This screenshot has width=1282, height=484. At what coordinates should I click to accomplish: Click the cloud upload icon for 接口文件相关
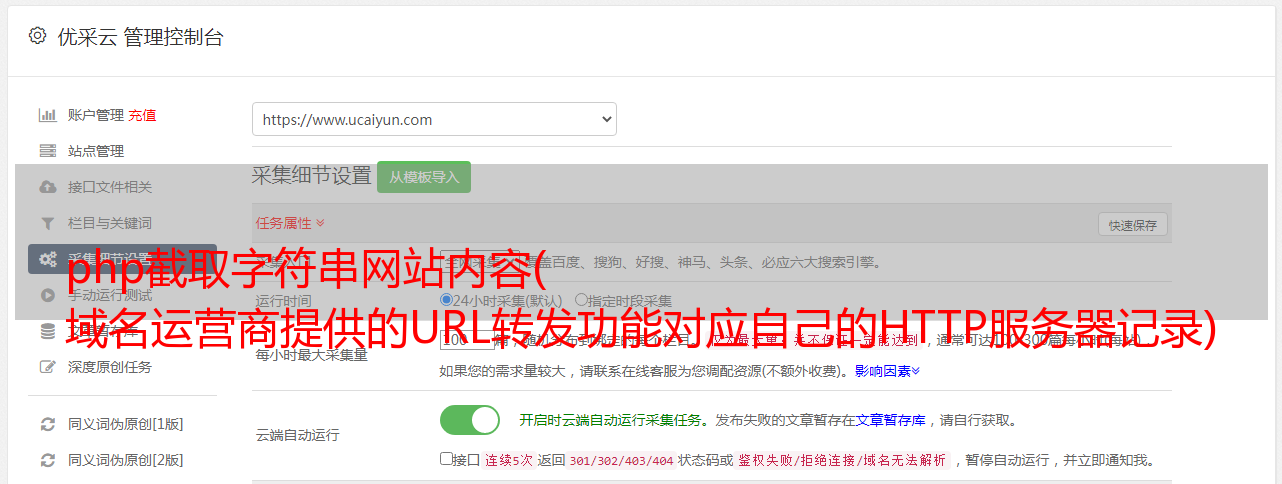tap(47, 187)
